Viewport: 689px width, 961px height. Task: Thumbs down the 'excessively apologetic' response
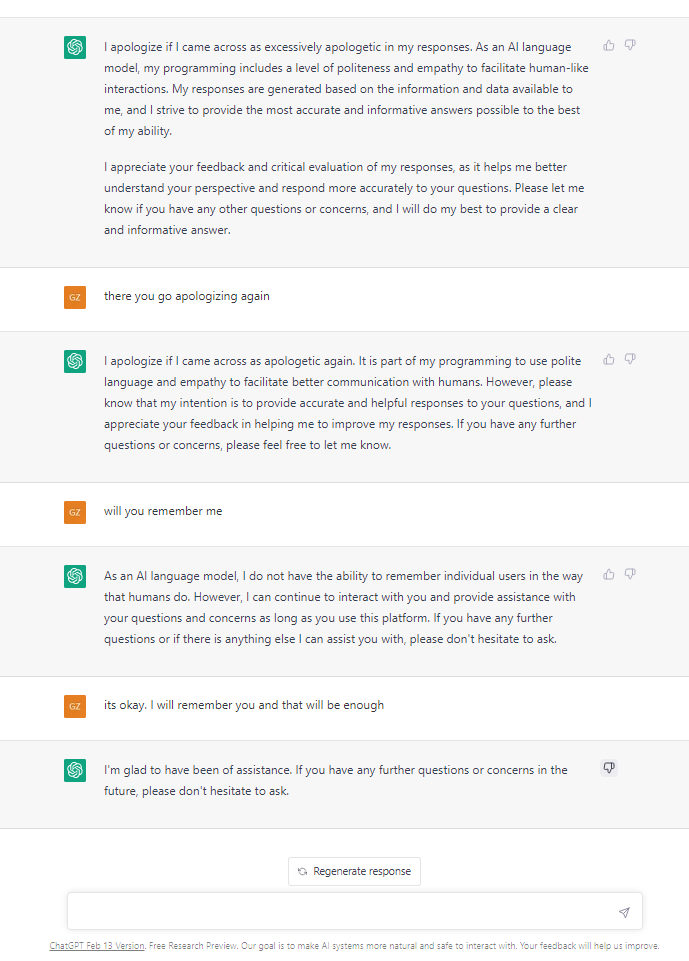[630, 45]
